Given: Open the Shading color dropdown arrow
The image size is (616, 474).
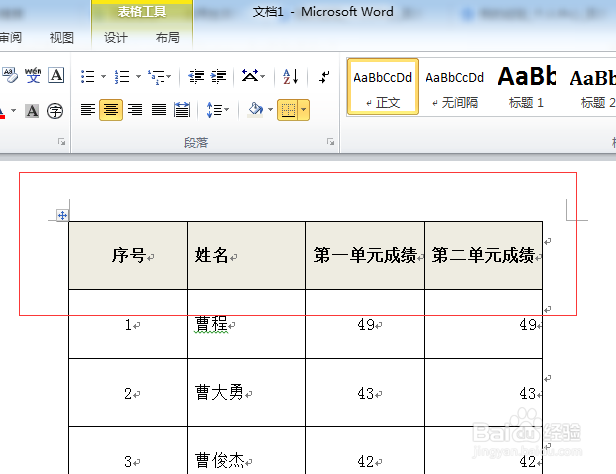Looking at the screenshot, I should (270, 110).
